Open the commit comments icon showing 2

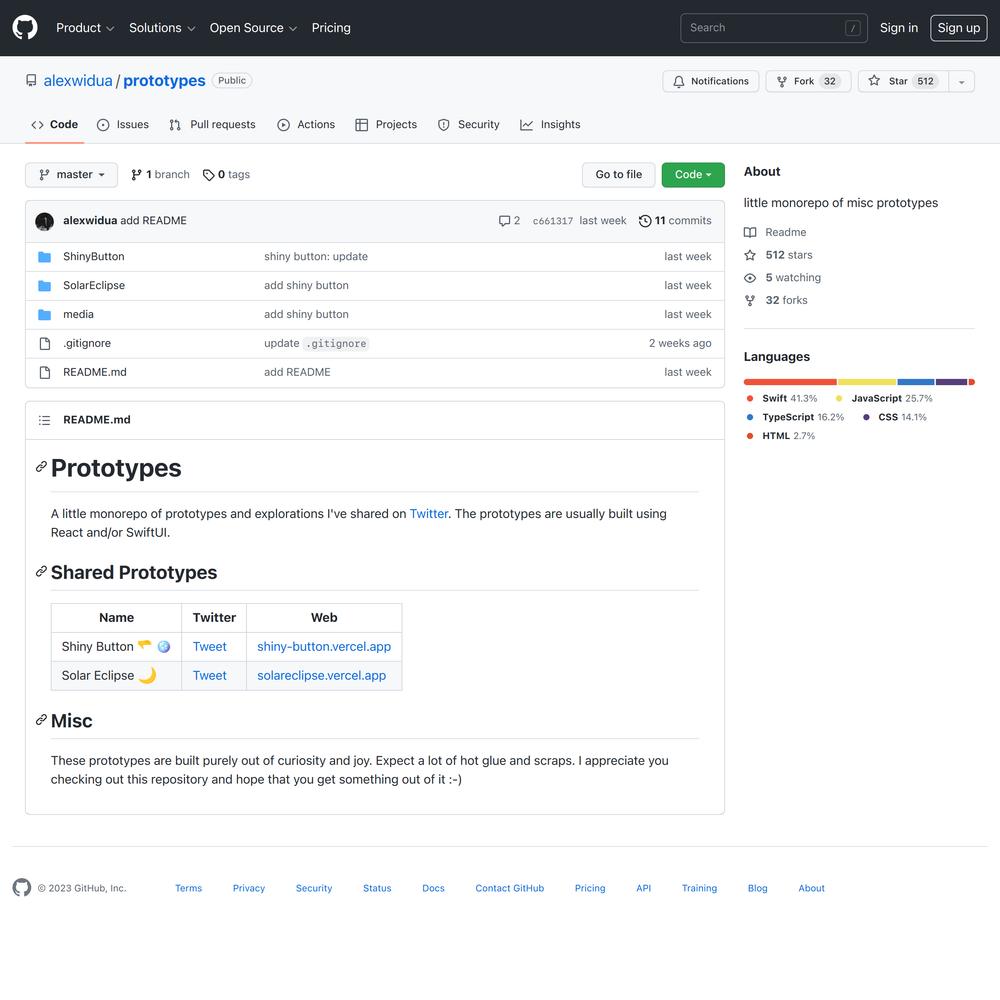pos(504,221)
